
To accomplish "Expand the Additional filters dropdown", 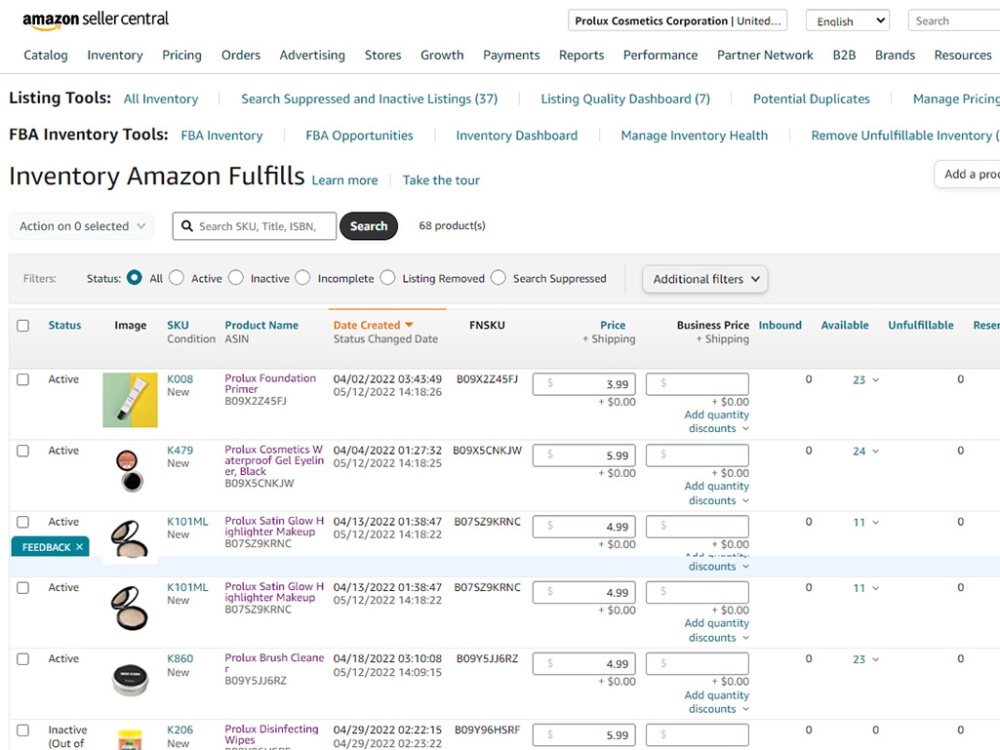I will tap(705, 279).
